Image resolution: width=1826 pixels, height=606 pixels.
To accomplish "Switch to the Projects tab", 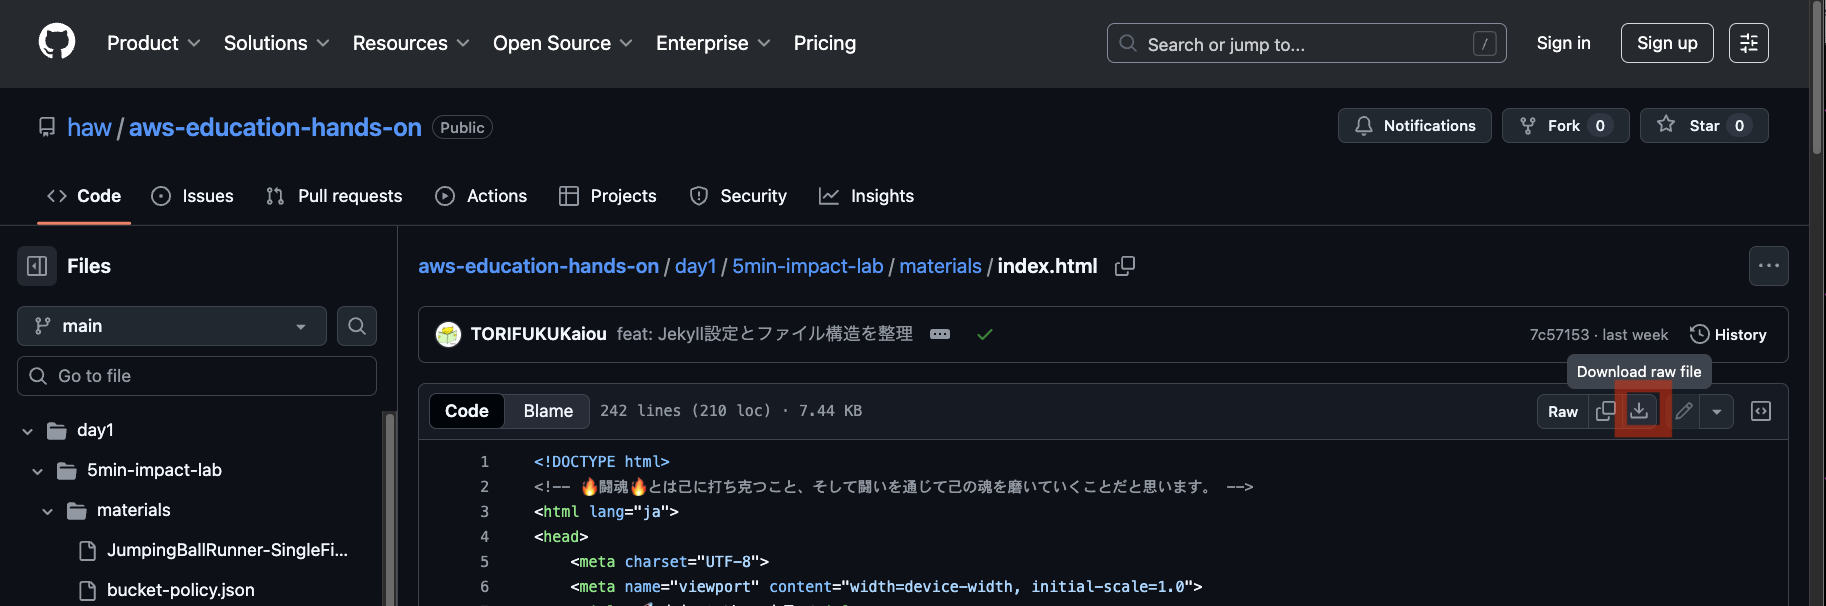I will click(608, 196).
